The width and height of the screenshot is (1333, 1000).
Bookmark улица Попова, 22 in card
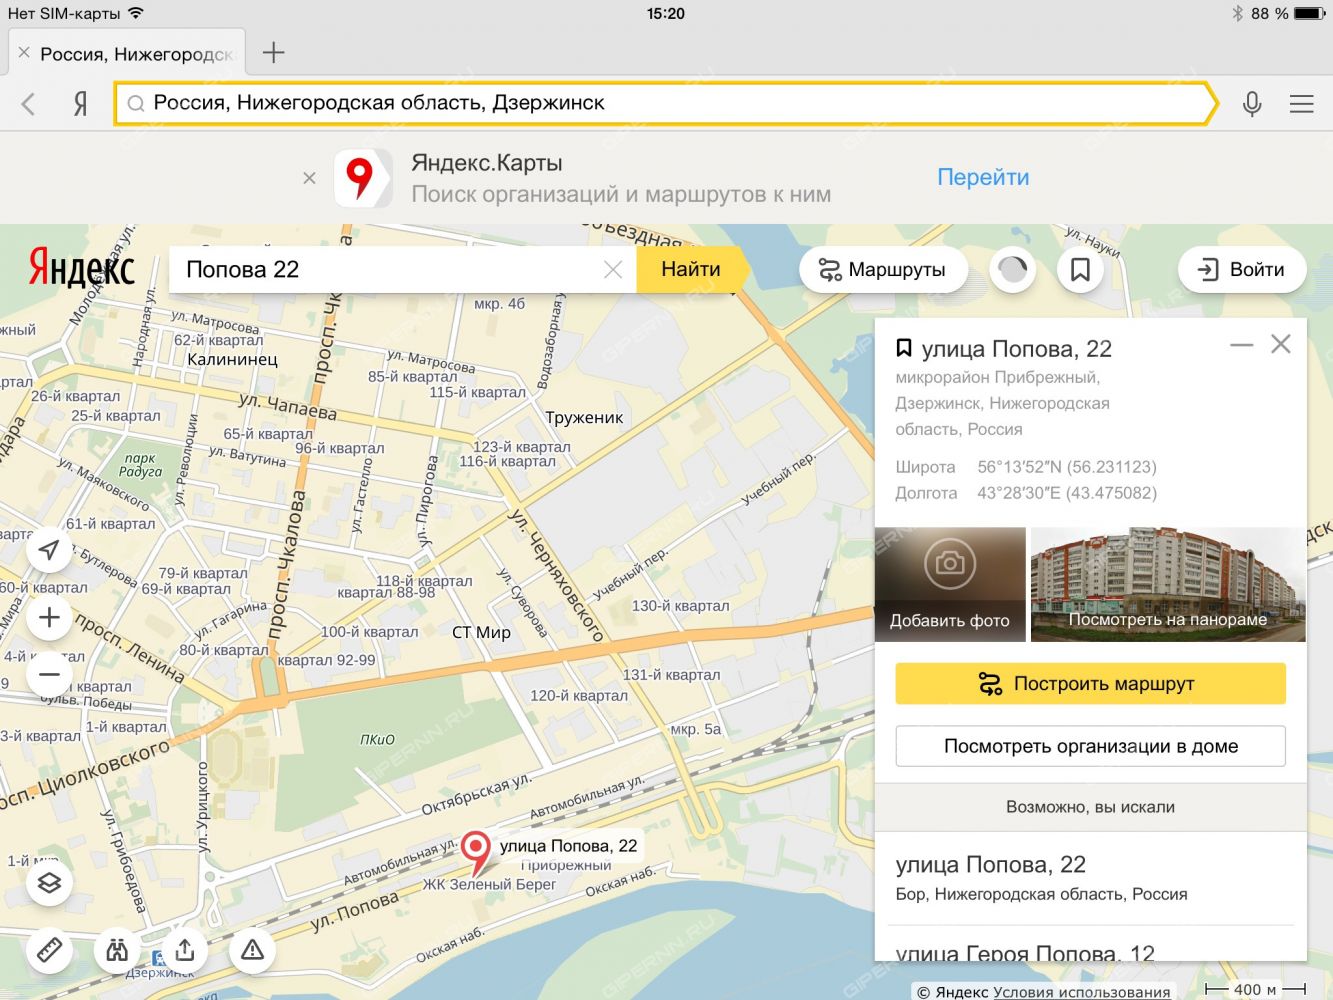[x=904, y=348]
